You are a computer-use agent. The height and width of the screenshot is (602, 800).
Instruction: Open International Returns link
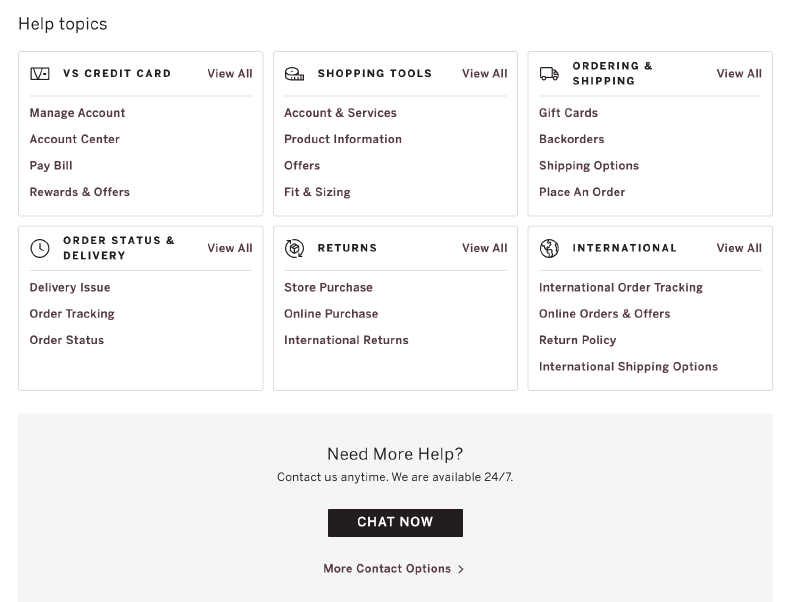[x=346, y=340]
